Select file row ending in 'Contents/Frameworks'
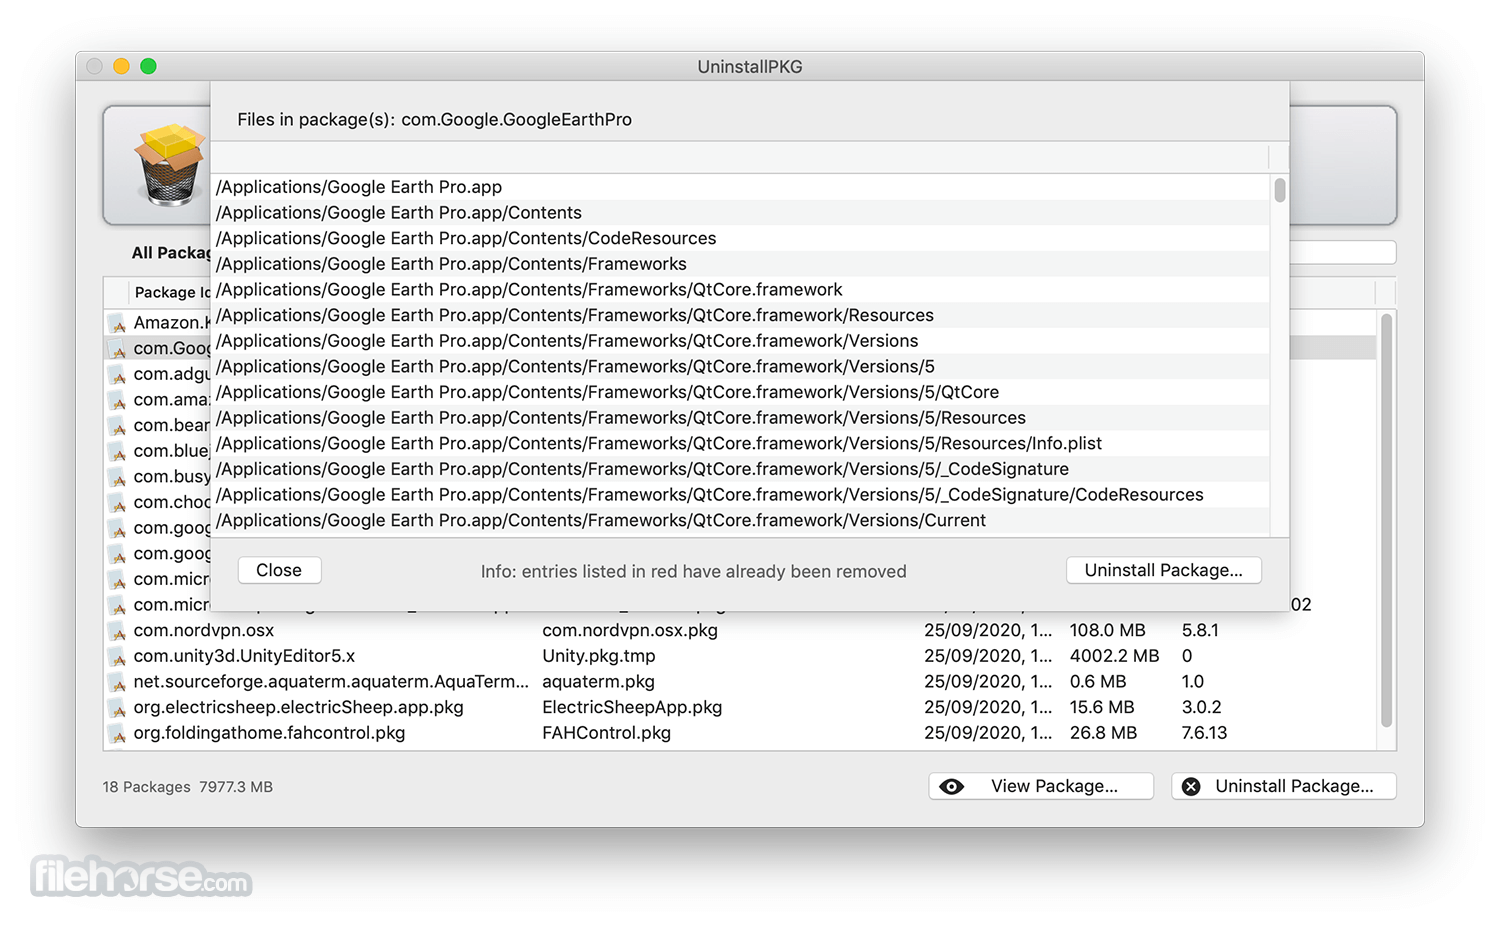Image resolution: width=1500 pixels, height=927 pixels. (x=741, y=264)
